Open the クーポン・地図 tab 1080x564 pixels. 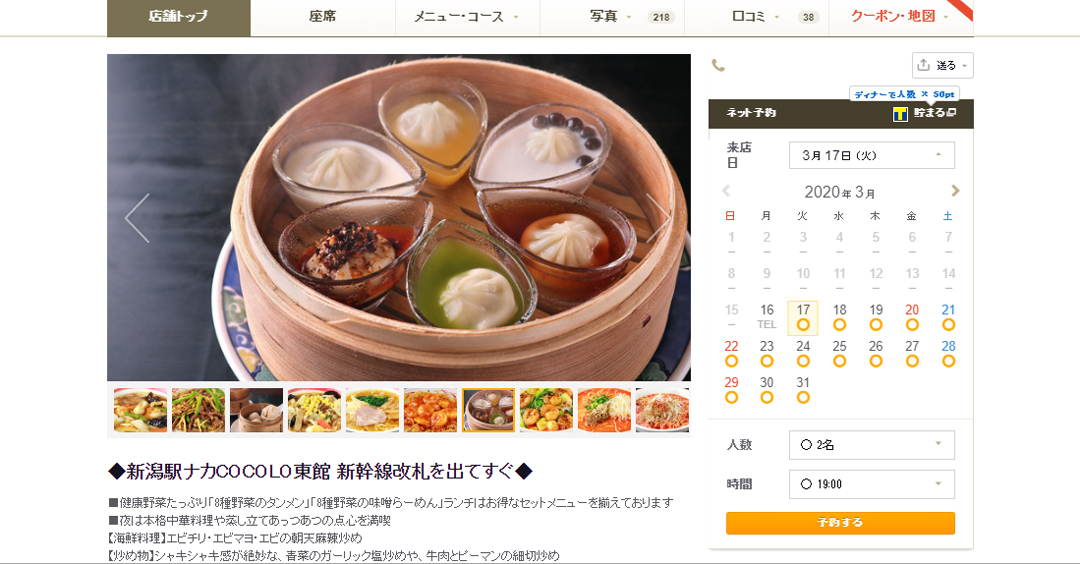pos(901,17)
